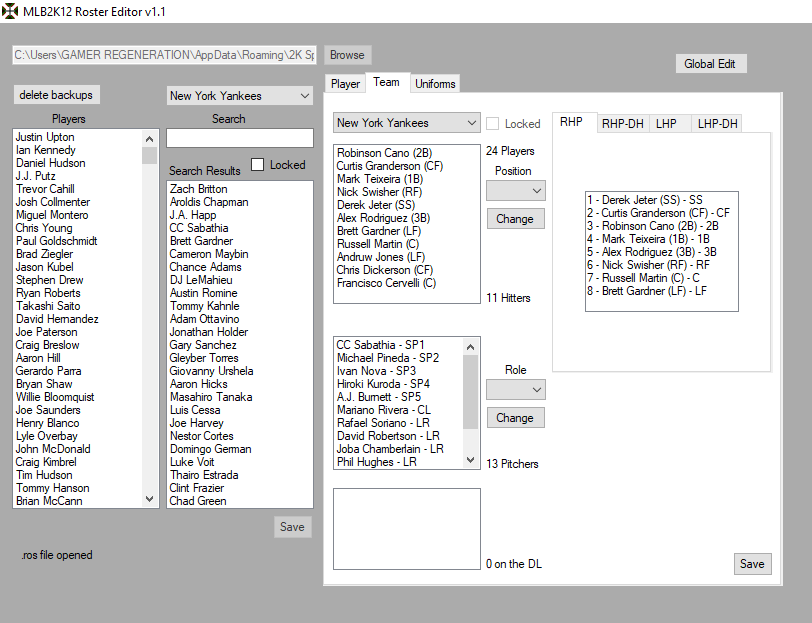812x623 pixels.
Task: Select Andruw Jones (LF) in hitters list
Action: click(381, 257)
